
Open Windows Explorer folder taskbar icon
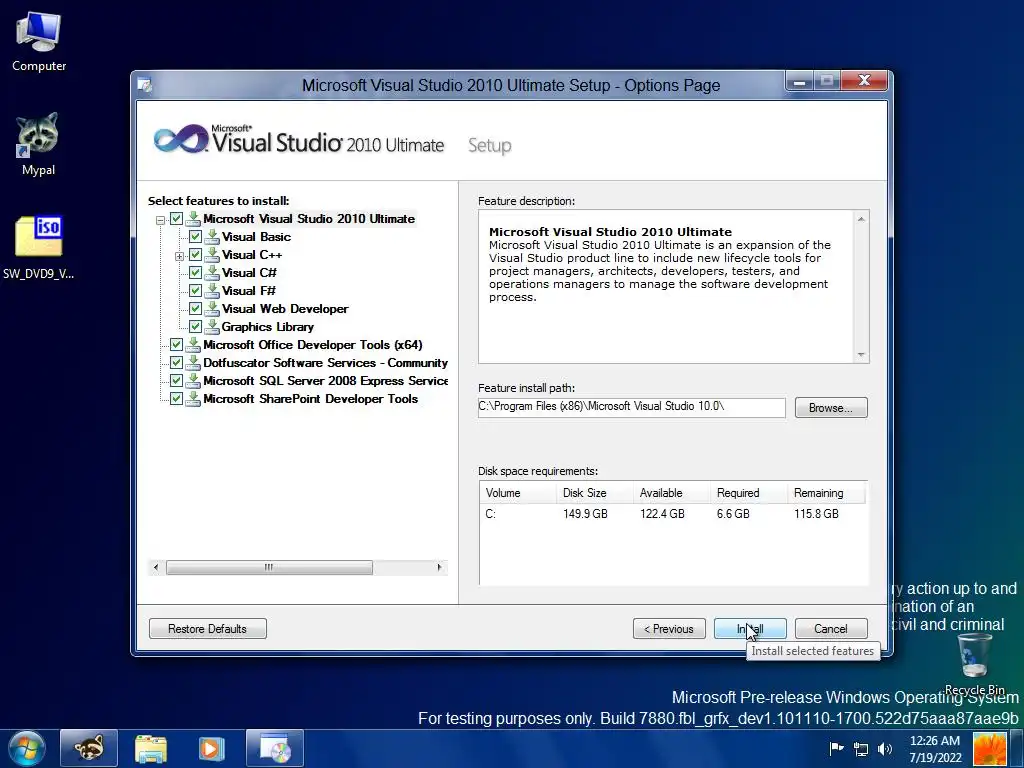coord(151,748)
